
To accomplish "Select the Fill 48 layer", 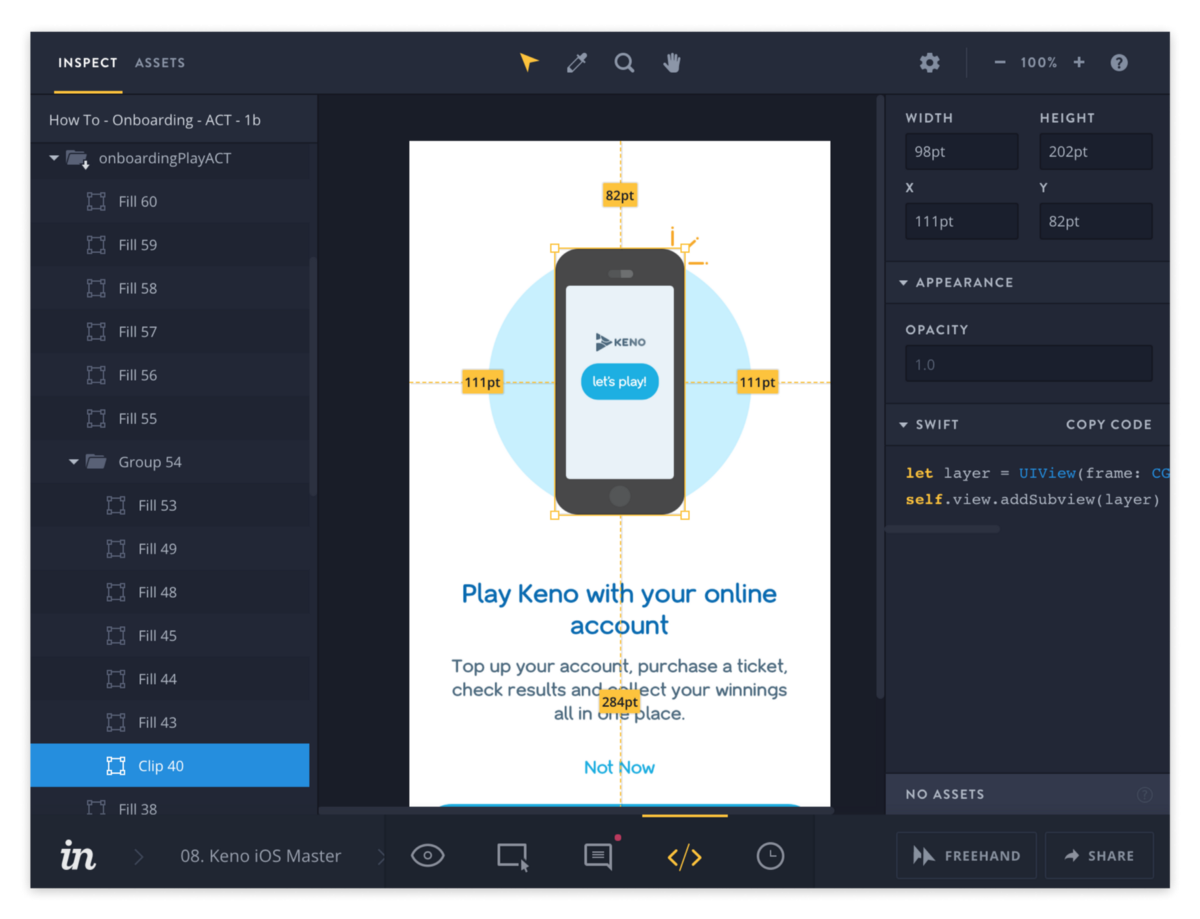I will pos(170,593).
